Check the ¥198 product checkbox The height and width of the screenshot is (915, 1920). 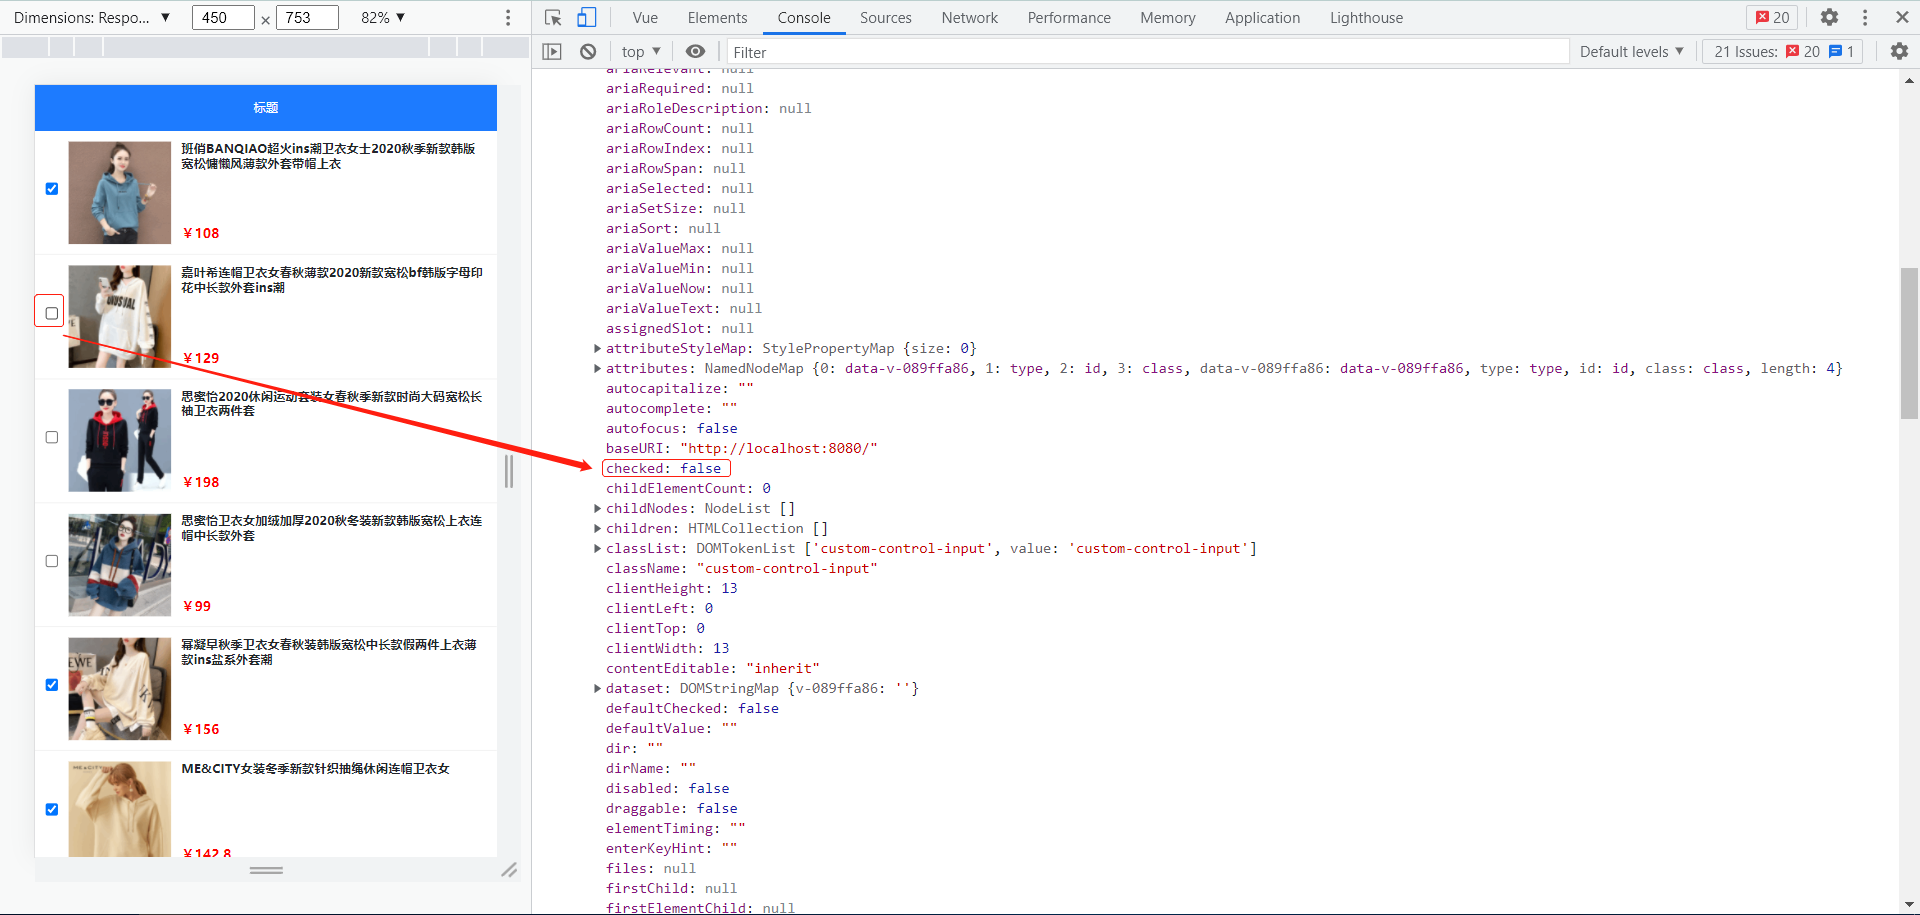point(52,437)
